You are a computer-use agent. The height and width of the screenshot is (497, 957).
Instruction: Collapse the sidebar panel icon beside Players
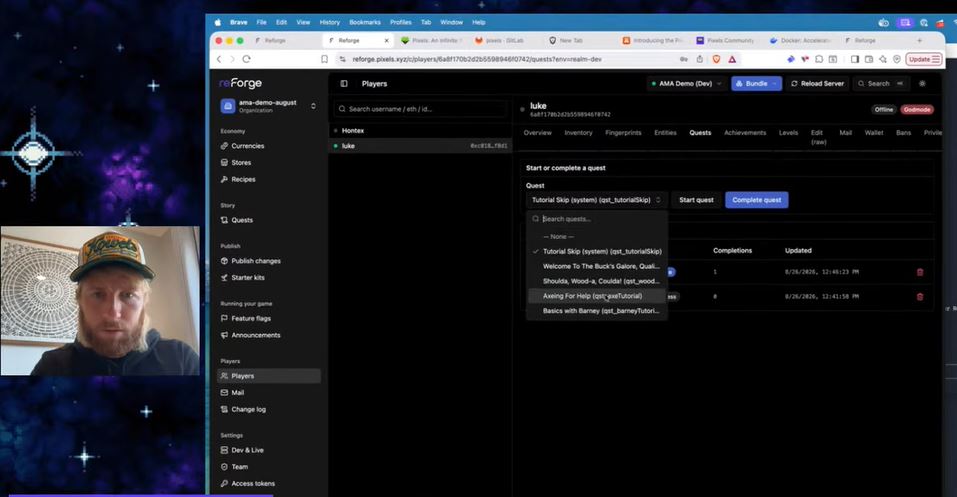344,84
